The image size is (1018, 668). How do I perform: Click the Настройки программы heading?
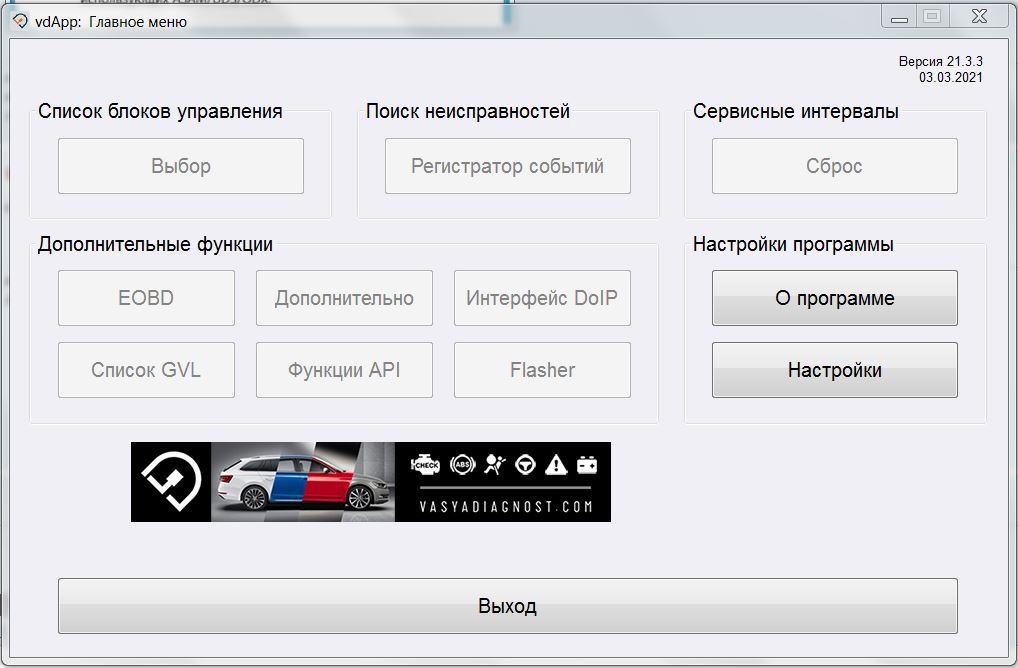[793, 244]
